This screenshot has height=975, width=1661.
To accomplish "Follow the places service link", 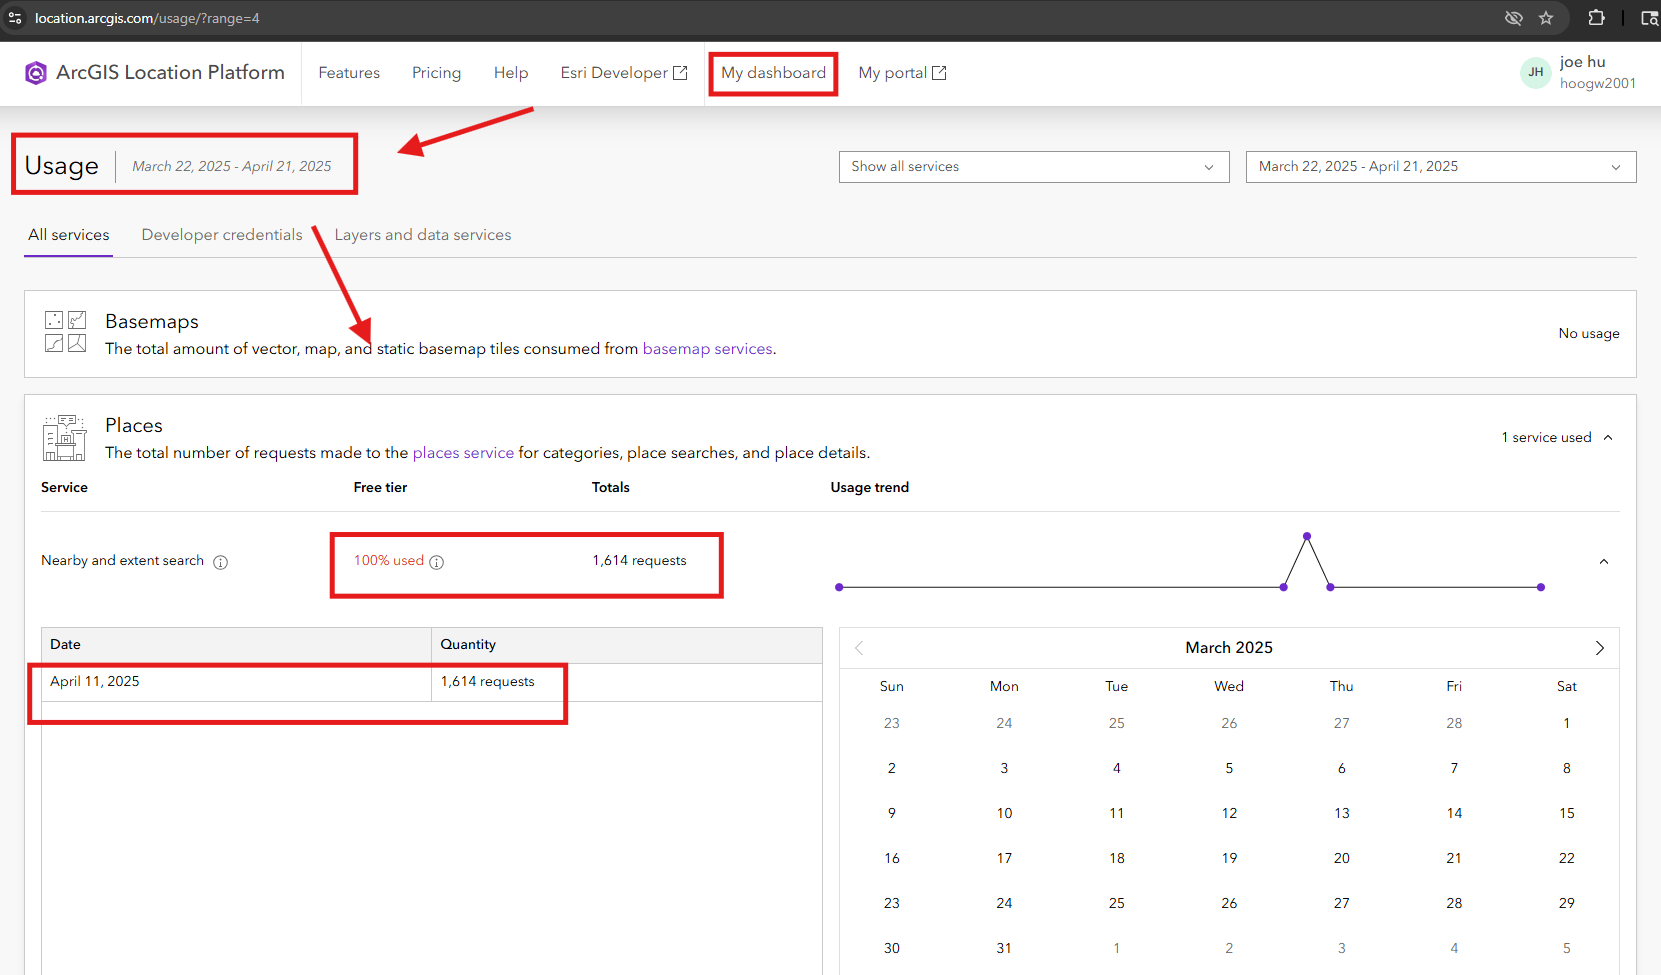I will point(463,453).
